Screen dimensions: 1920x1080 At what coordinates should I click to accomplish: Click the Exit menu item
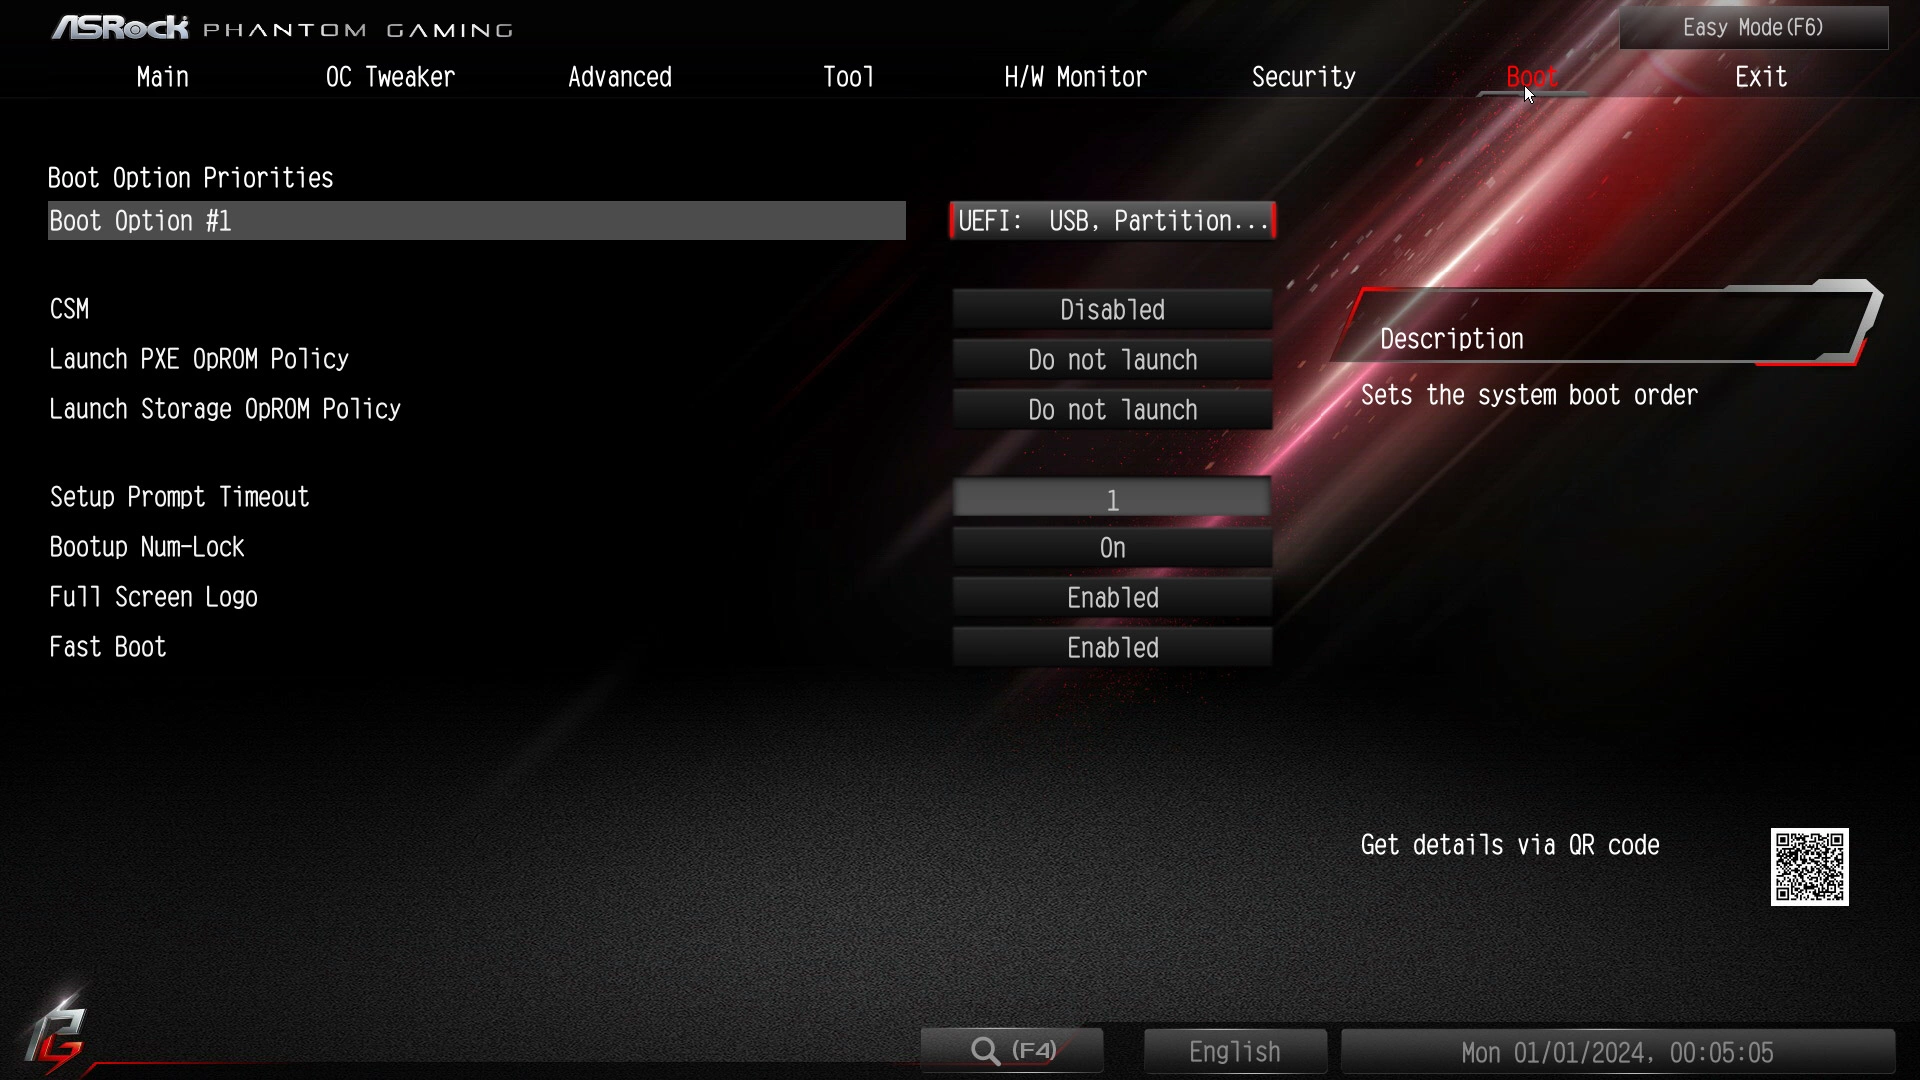tap(1760, 76)
